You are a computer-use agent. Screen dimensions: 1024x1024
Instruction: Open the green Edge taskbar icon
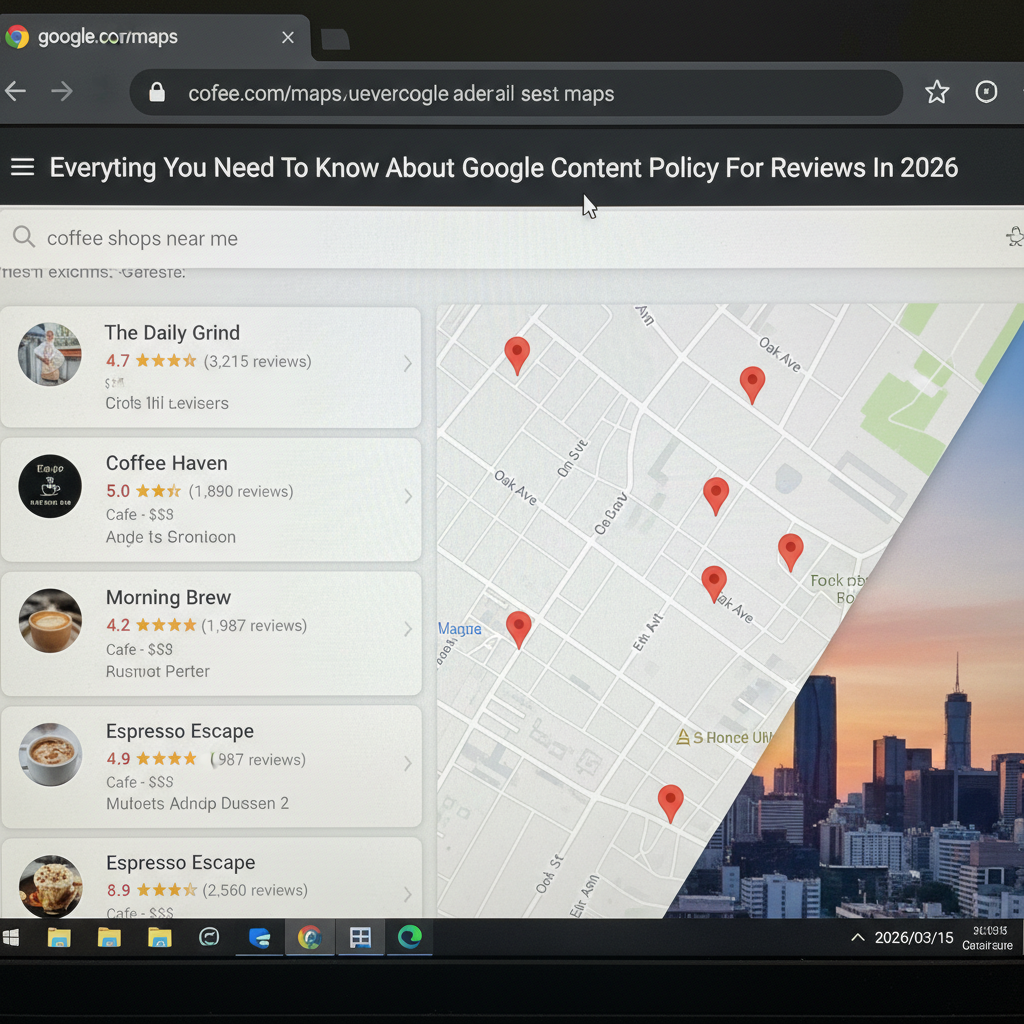click(x=409, y=936)
